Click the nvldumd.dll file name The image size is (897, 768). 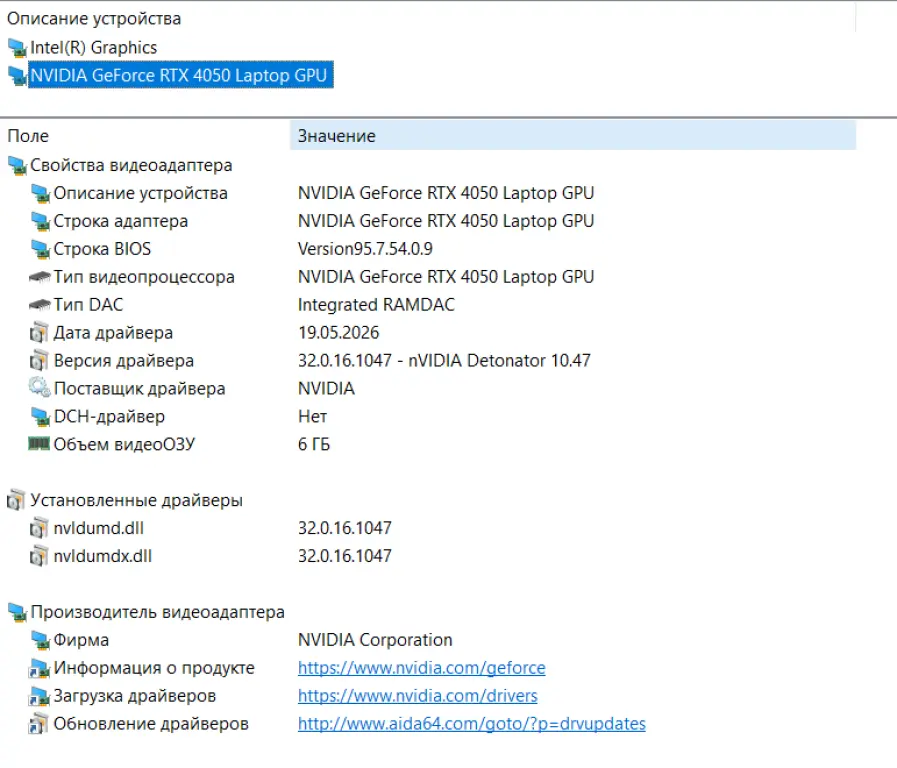(98, 528)
